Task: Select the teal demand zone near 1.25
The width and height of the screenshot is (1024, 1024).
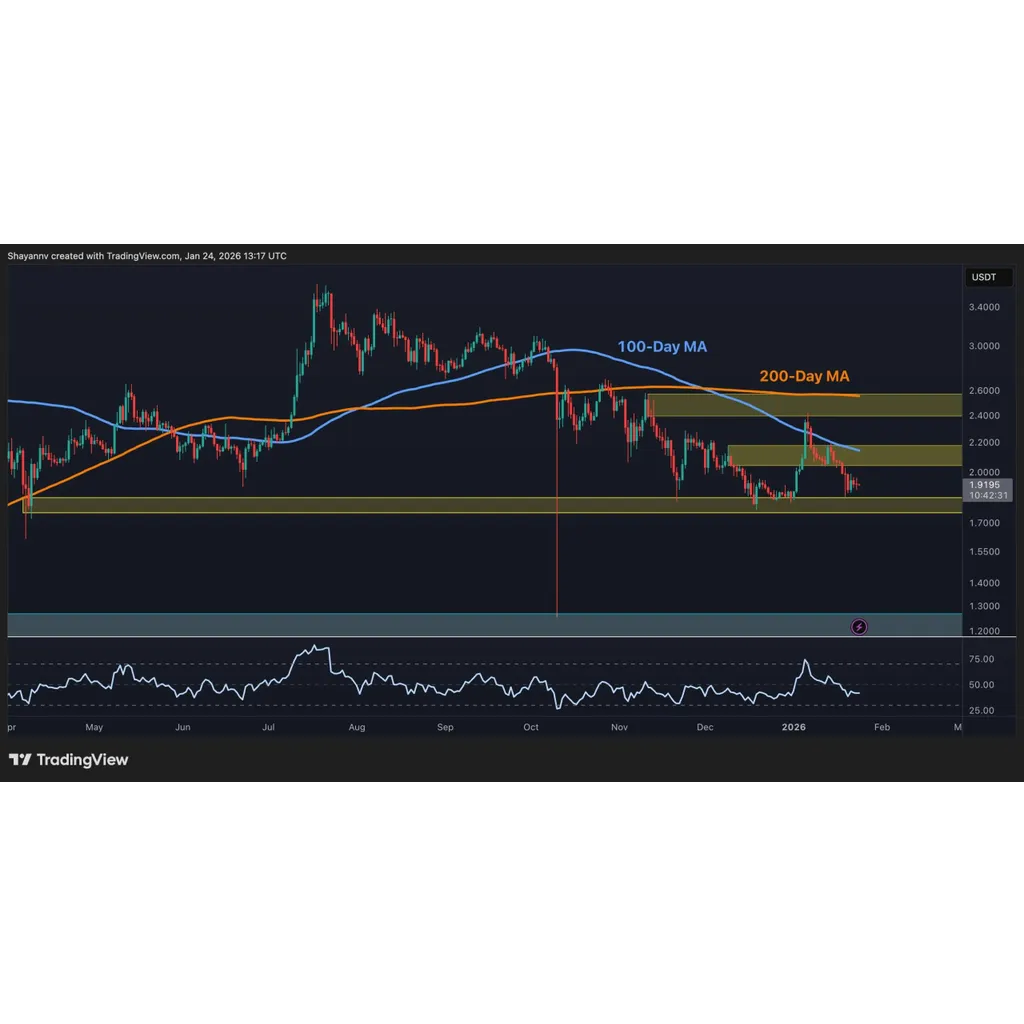Action: coord(485,624)
